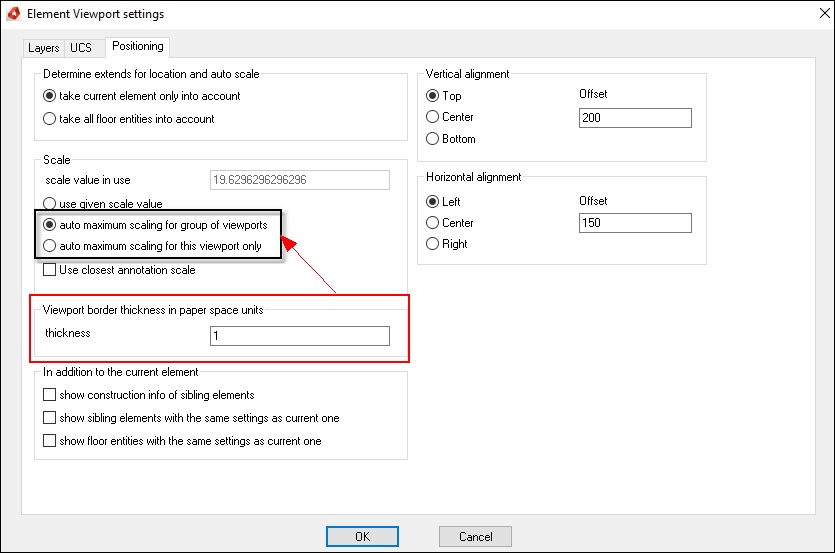Confirm settings with OK button
This screenshot has width=835, height=553.
coord(362,536)
